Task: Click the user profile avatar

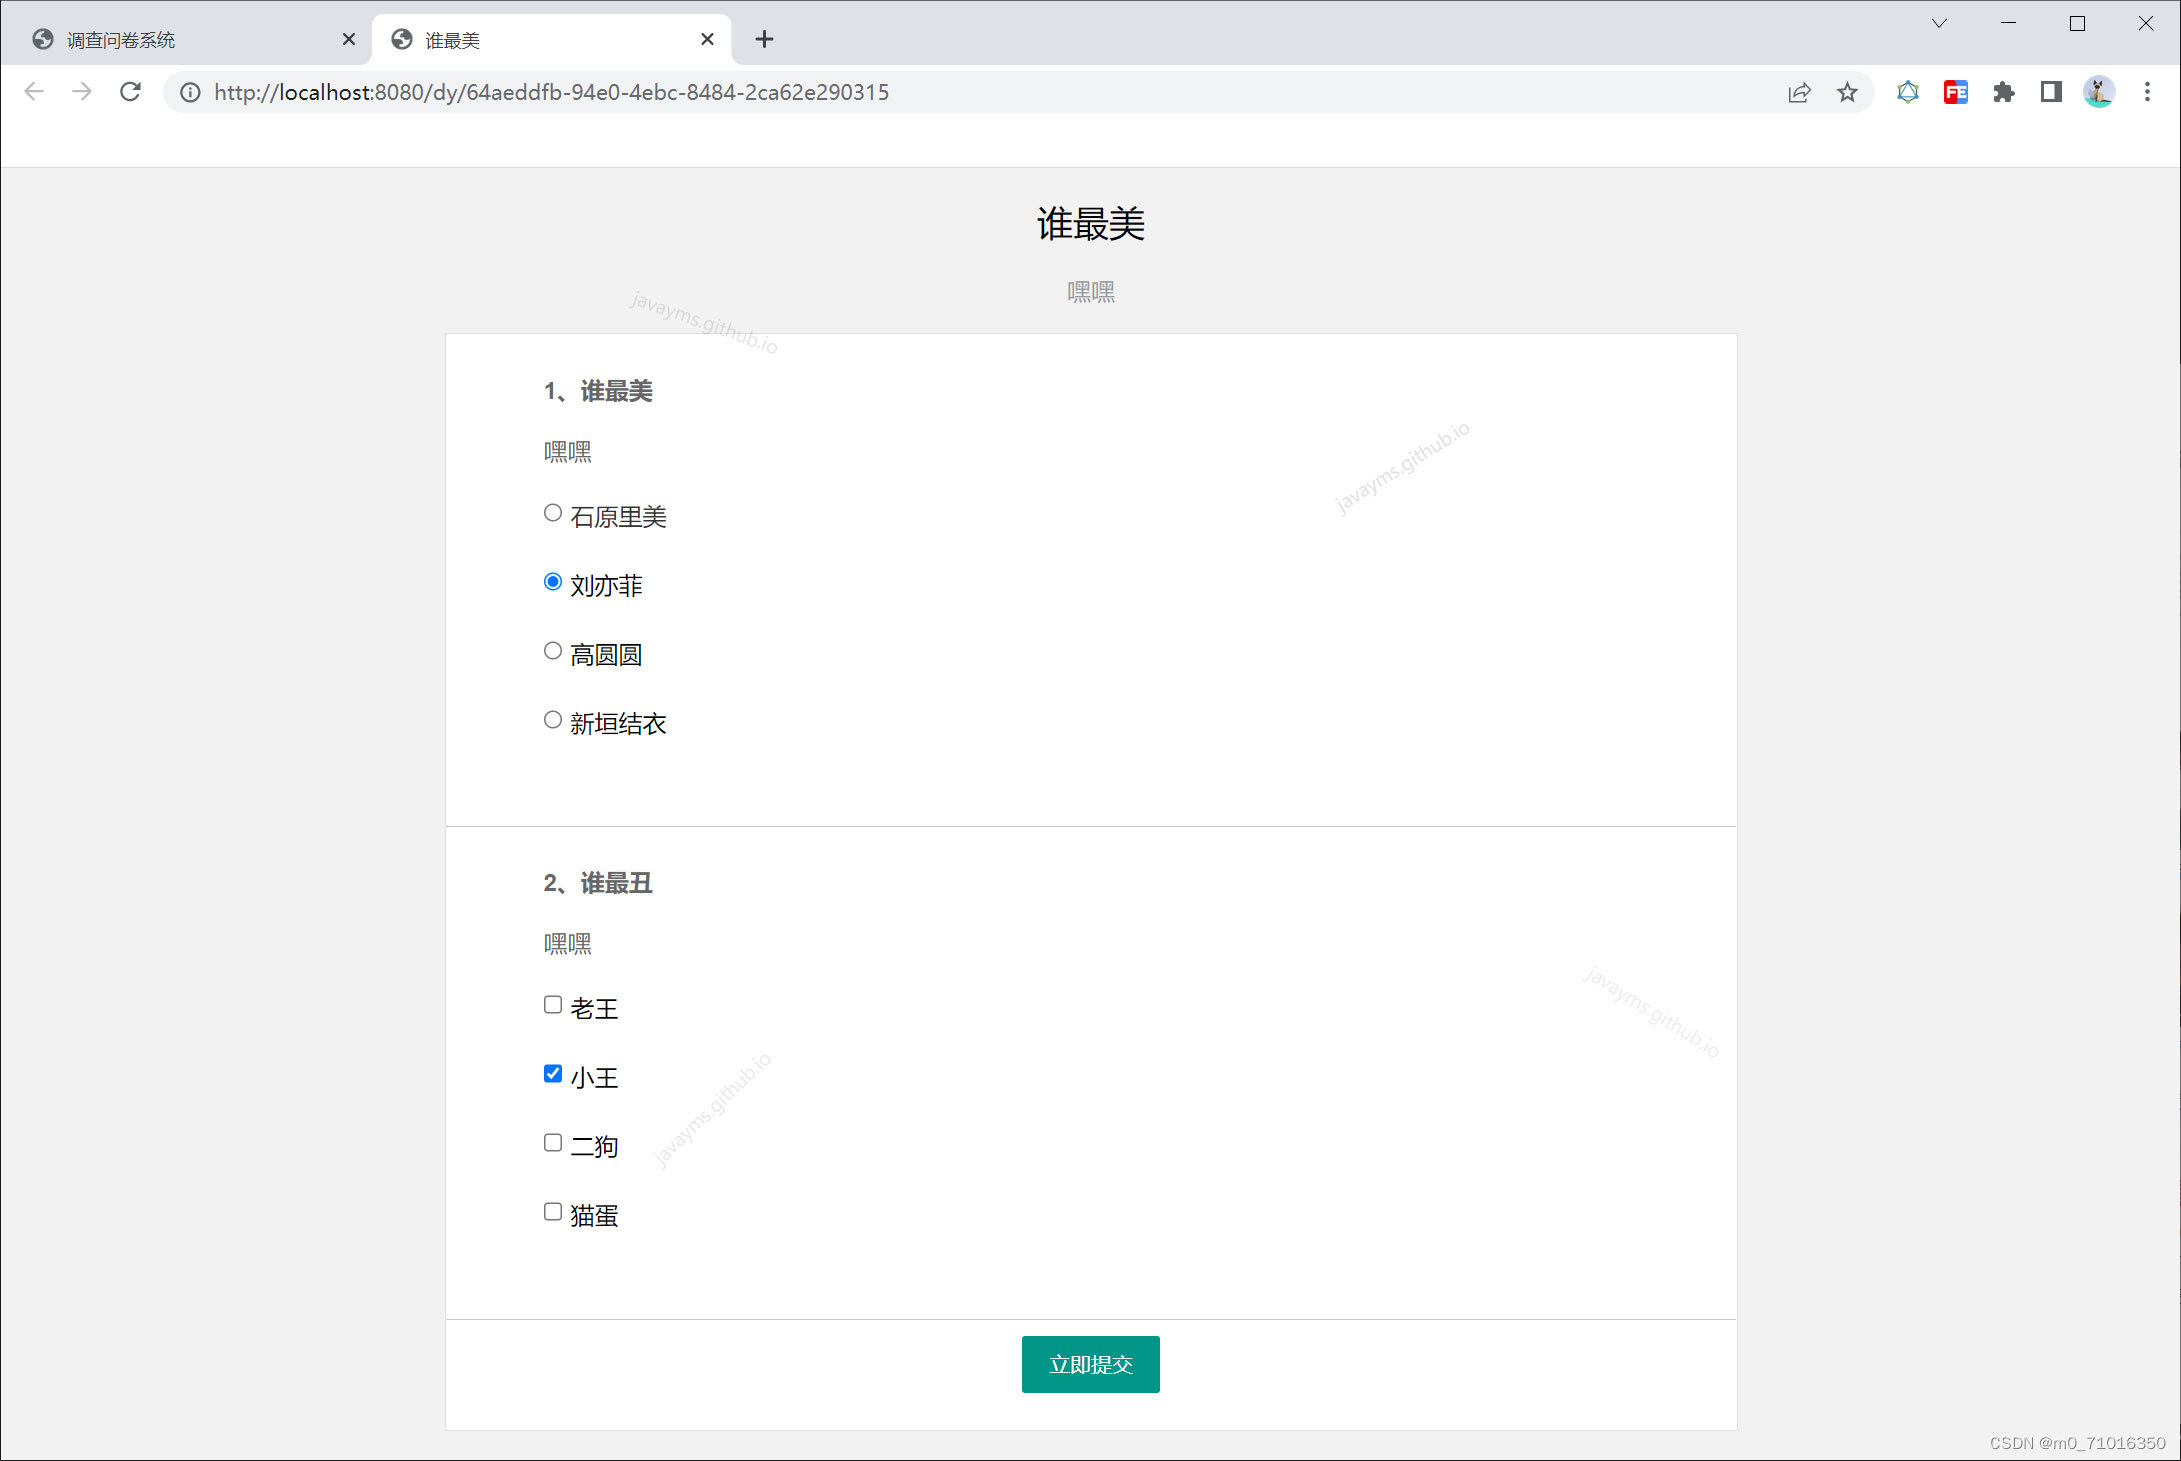Action: click(2098, 92)
